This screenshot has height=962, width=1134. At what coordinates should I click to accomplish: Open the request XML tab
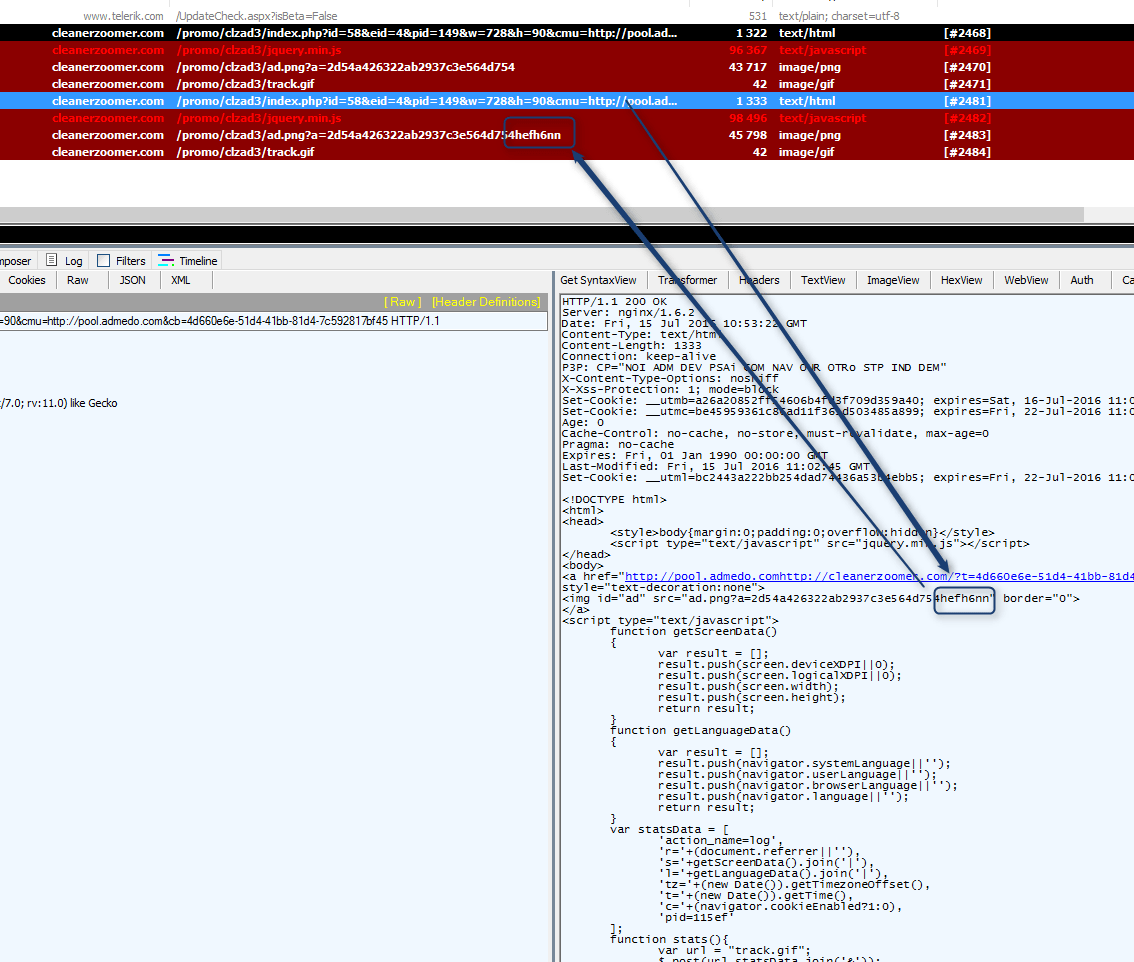pyautogui.click(x=181, y=280)
